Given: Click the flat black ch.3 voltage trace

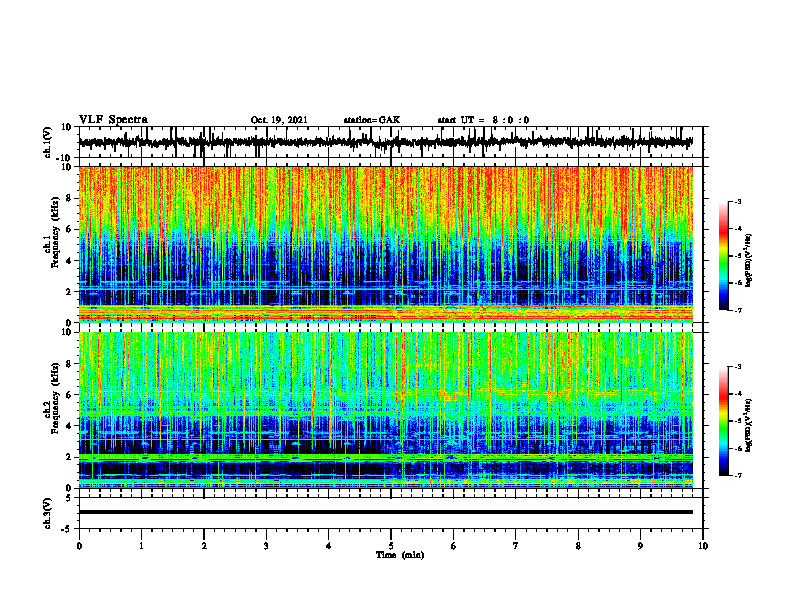Looking at the screenshot, I should pyautogui.click(x=386, y=512).
